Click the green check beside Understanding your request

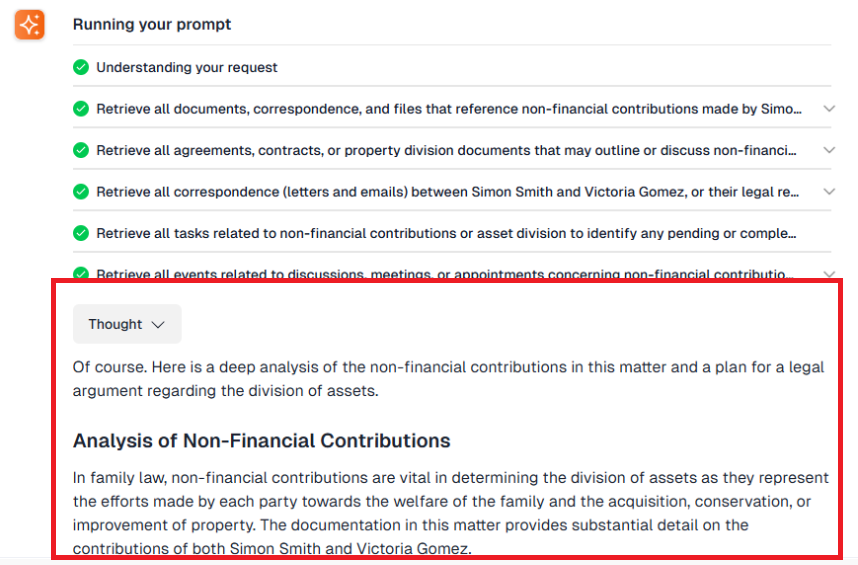coord(81,68)
